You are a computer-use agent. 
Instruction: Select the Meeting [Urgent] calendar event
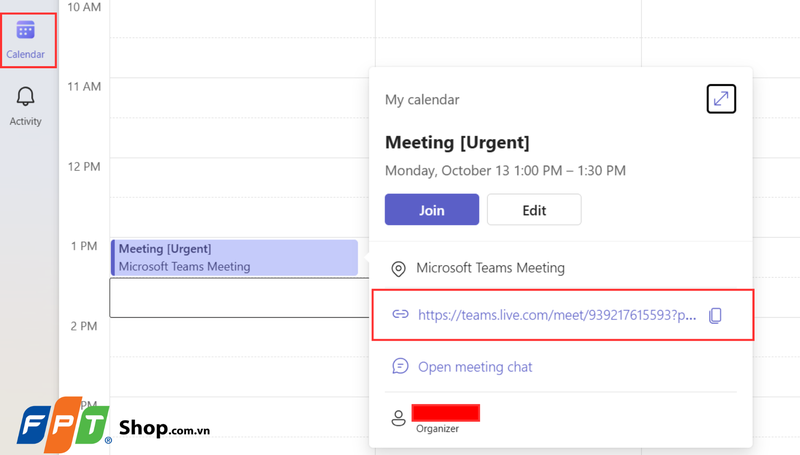pyautogui.click(x=235, y=258)
